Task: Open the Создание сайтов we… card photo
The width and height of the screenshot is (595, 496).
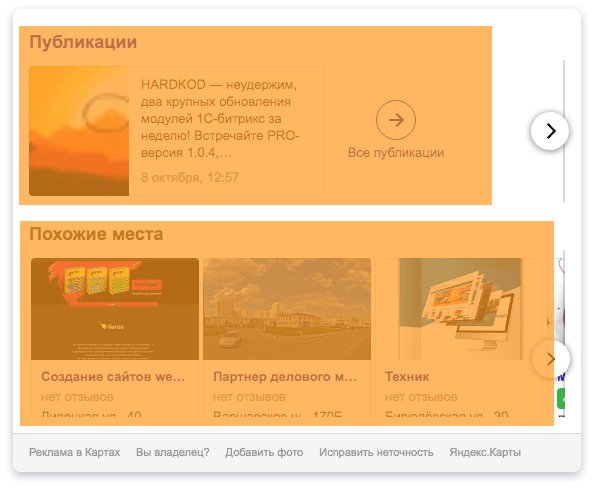Action: click(115, 309)
